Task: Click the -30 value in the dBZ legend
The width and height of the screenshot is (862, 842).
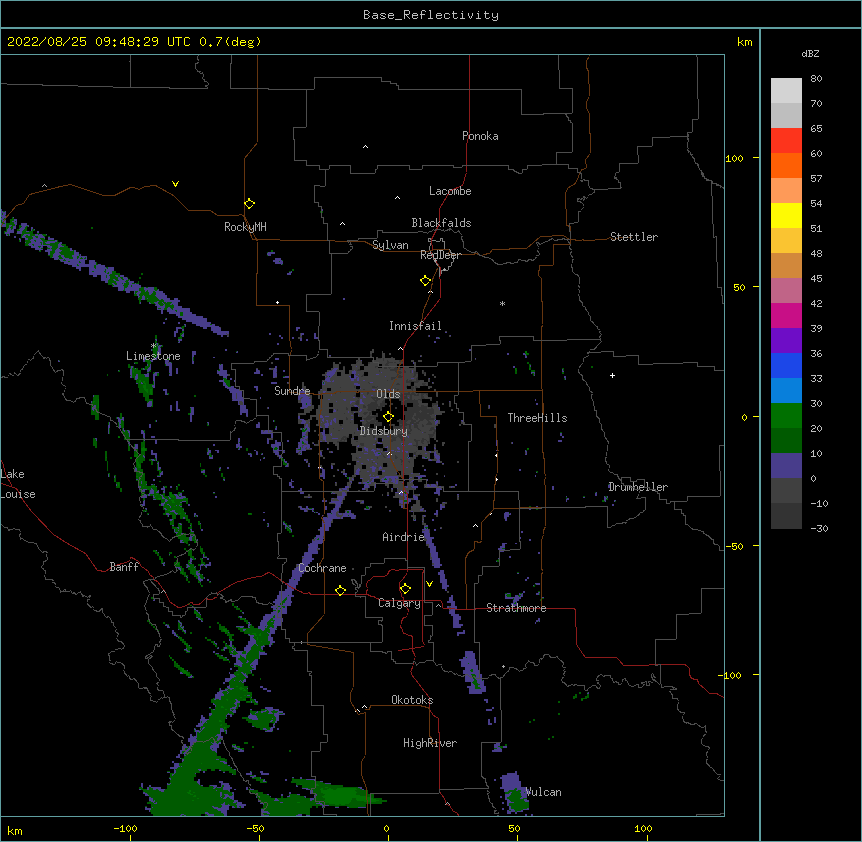Action: (819, 529)
